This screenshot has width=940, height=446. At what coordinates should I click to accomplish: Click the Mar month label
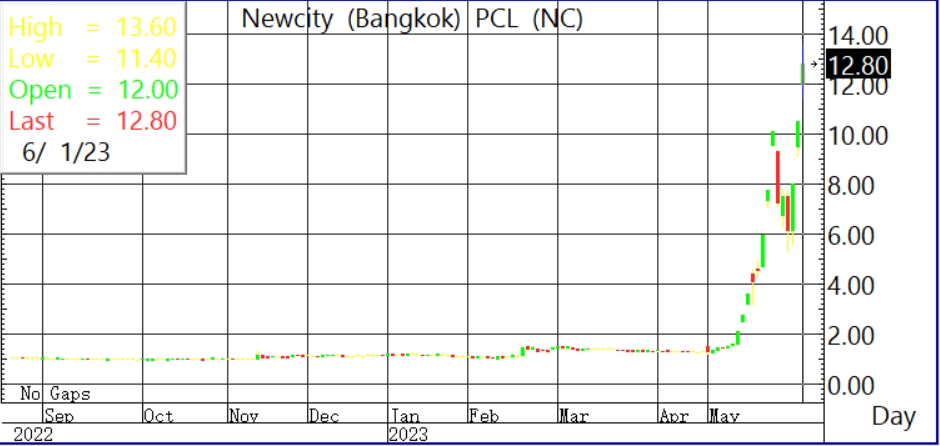coord(574,415)
